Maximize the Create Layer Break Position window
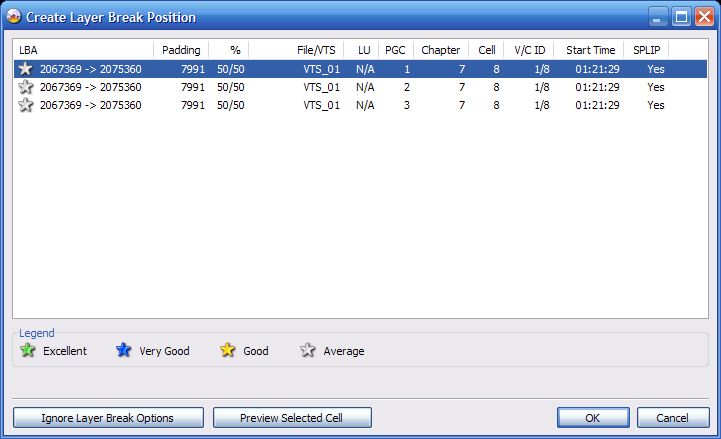This screenshot has width=721, height=439. tap(681, 17)
